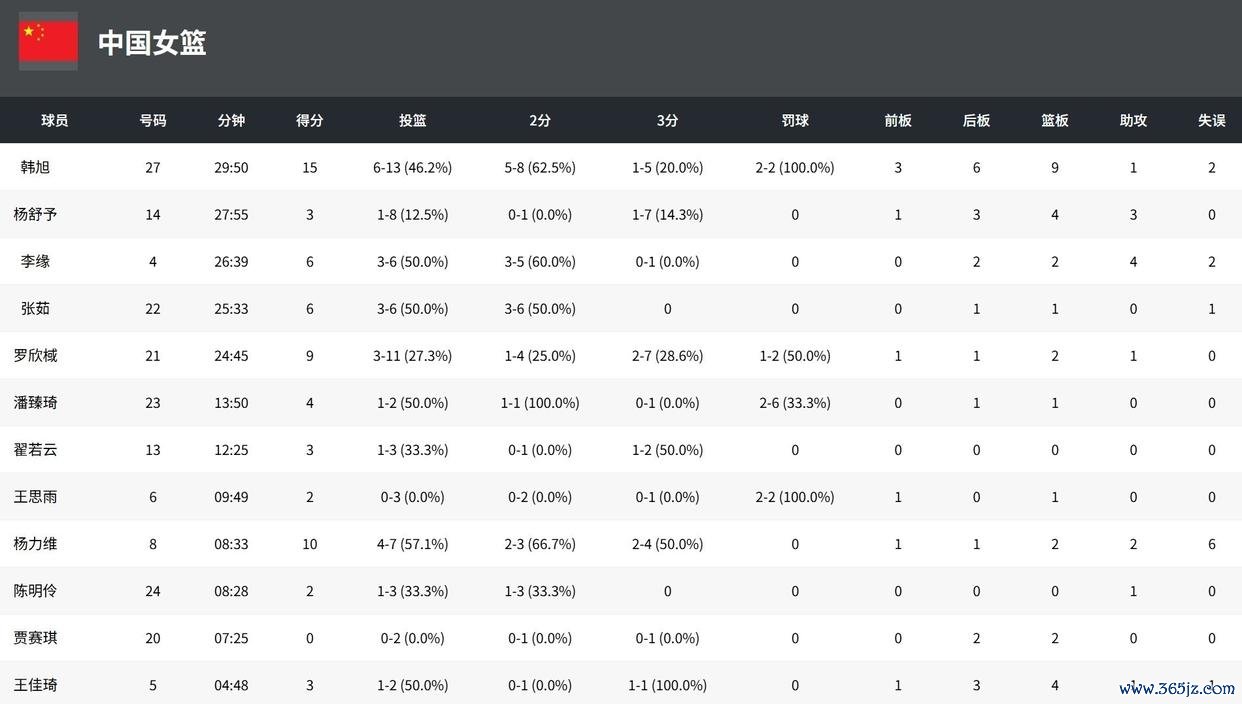Open player 韩旭 name link
This screenshot has height=704, width=1242.
[35, 167]
